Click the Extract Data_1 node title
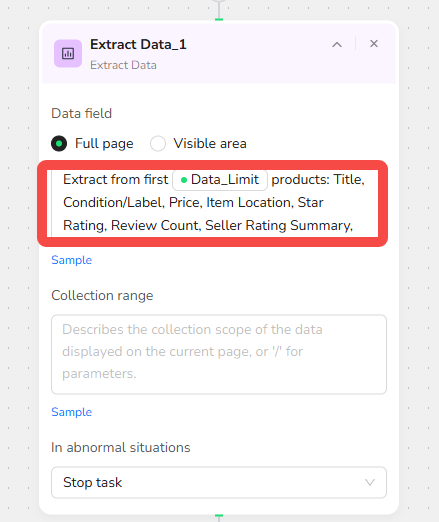Image resolution: width=439 pixels, height=522 pixels. coord(138,45)
